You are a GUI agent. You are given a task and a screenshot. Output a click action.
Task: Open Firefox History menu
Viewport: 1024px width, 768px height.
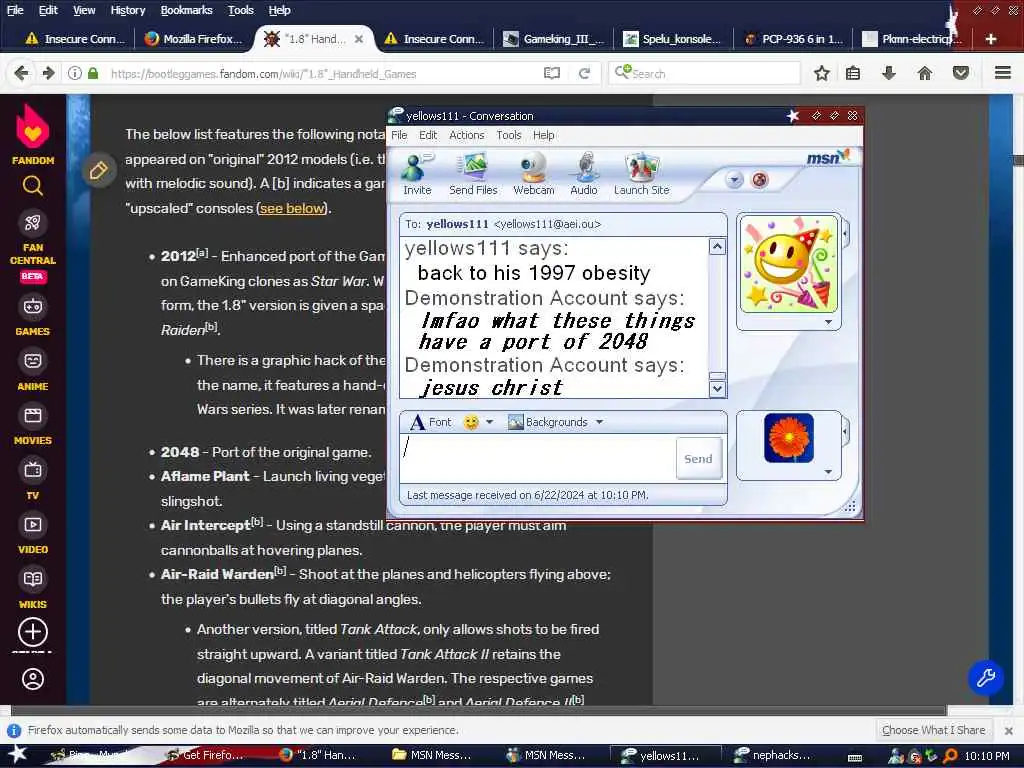(x=128, y=10)
